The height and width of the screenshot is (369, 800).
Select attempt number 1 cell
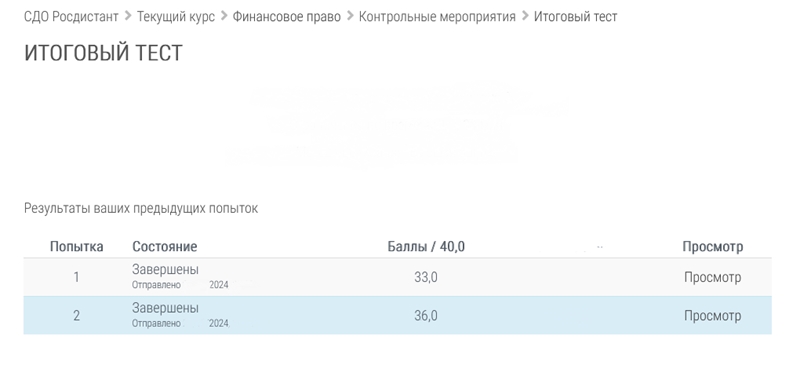(x=77, y=277)
